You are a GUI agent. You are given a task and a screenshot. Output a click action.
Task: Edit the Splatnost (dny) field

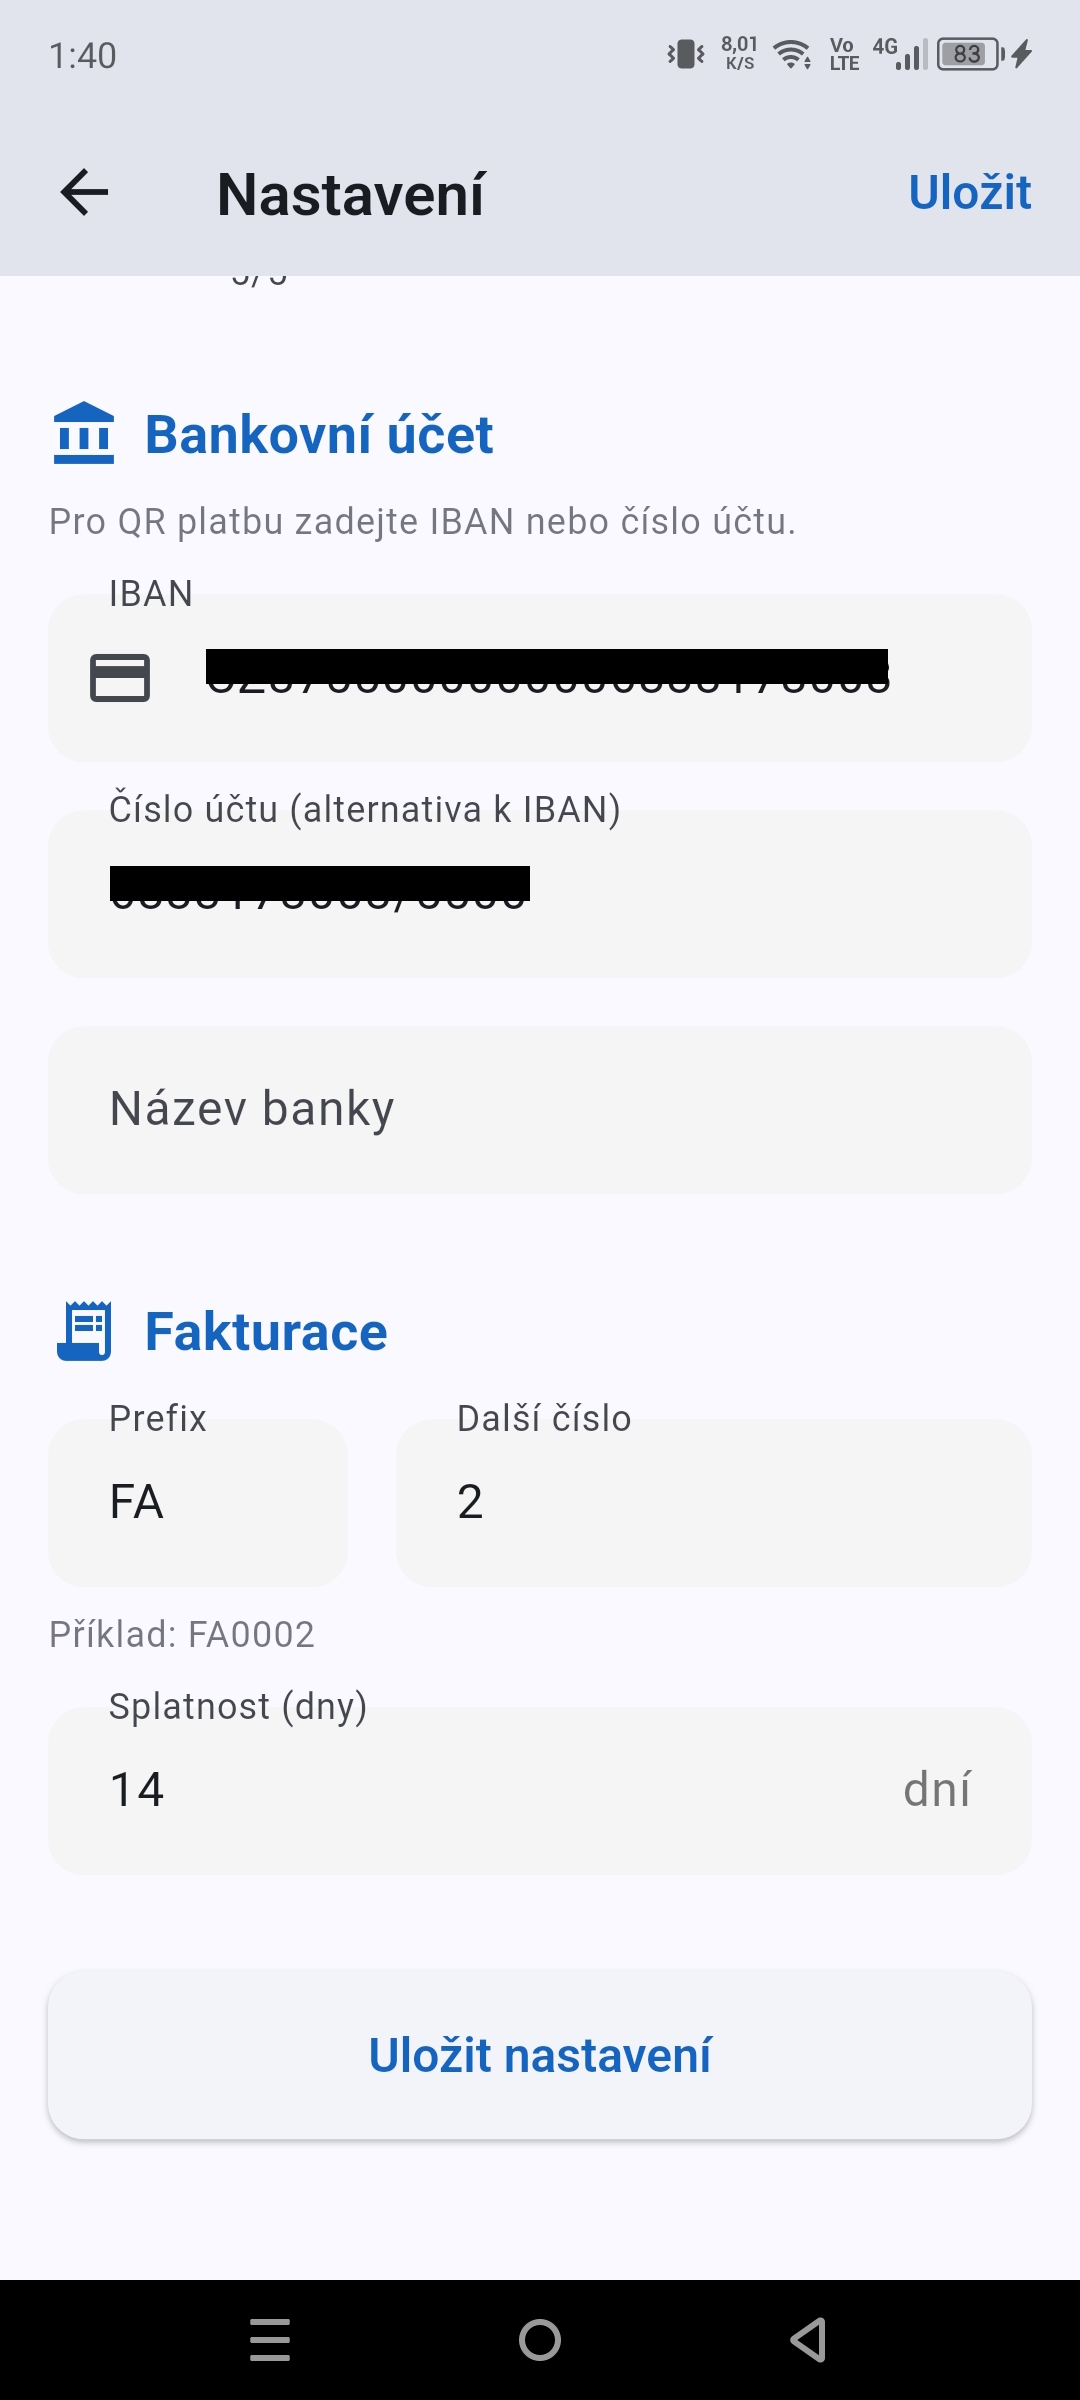click(500, 1790)
